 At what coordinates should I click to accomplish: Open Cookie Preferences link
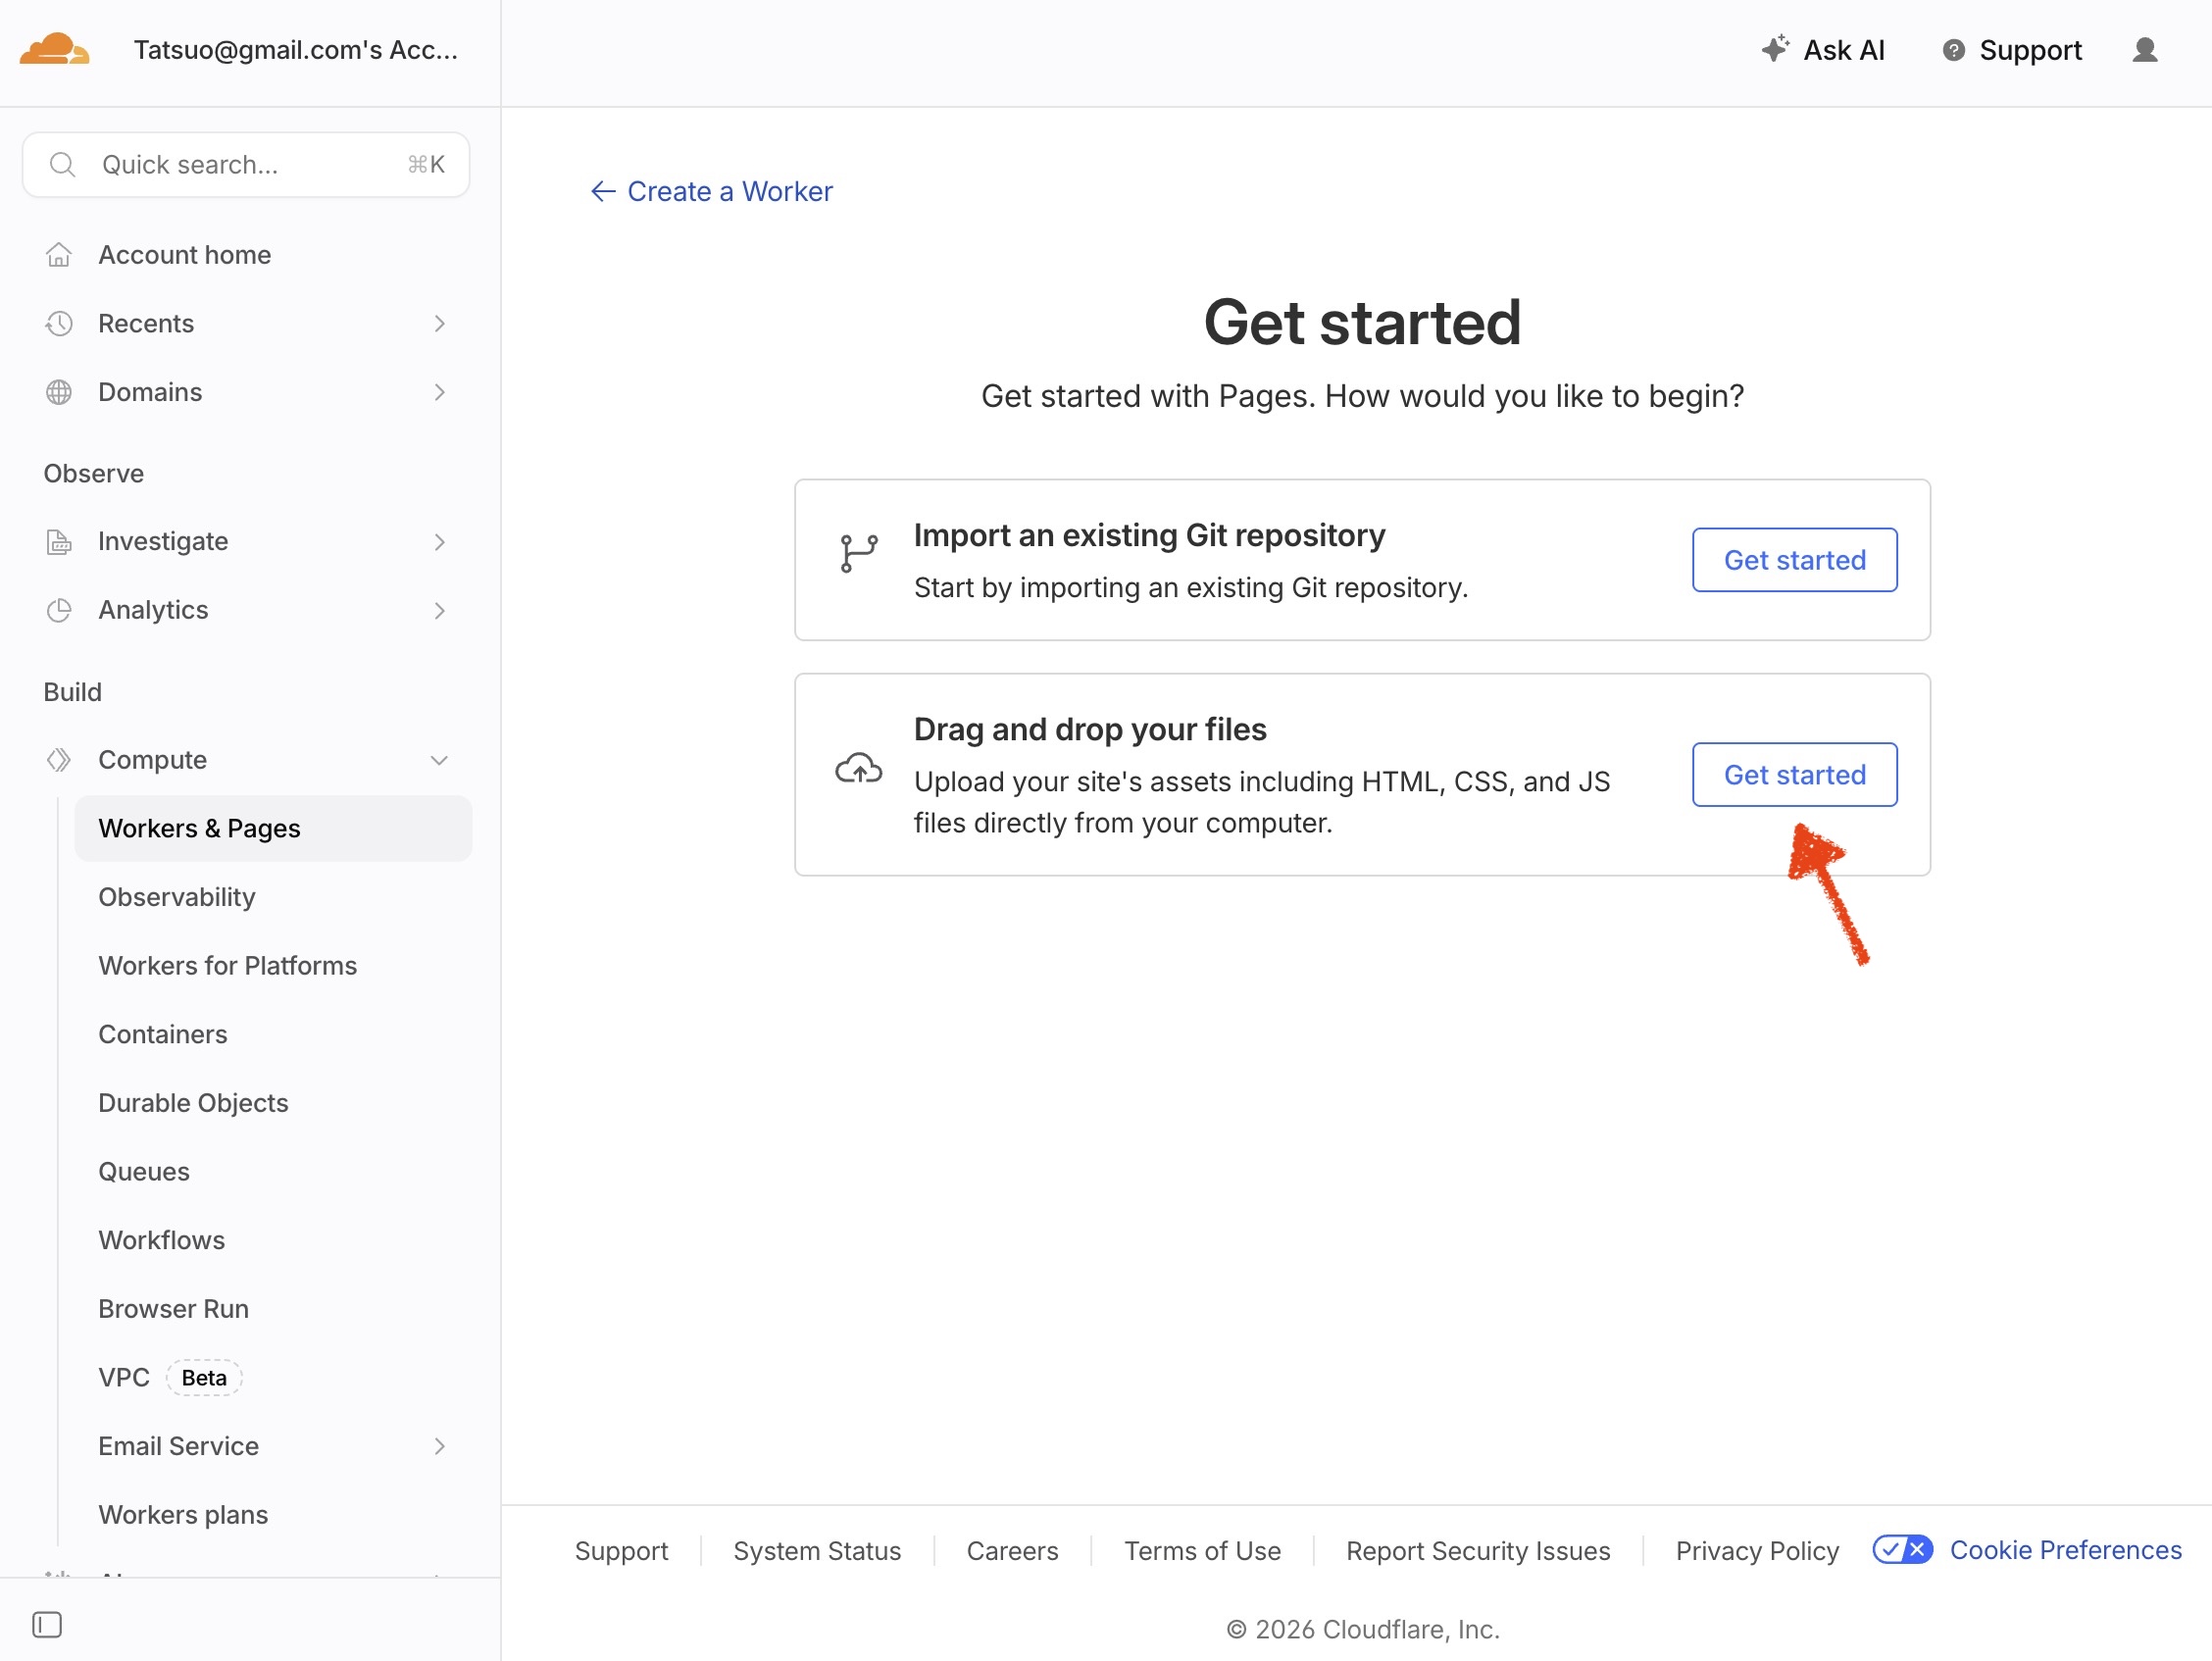point(2065,1549)
